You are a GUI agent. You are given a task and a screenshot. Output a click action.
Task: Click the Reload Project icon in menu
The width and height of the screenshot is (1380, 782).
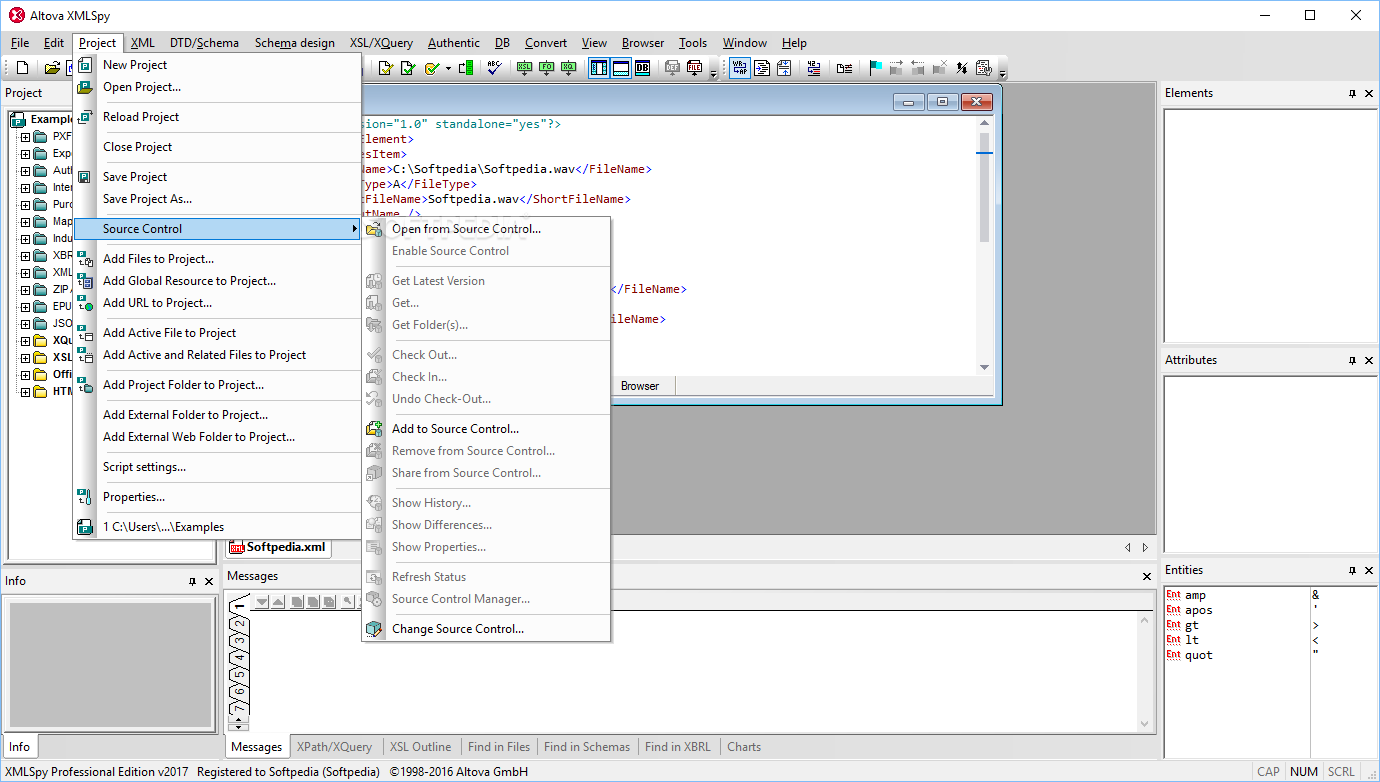pos(86,117)
